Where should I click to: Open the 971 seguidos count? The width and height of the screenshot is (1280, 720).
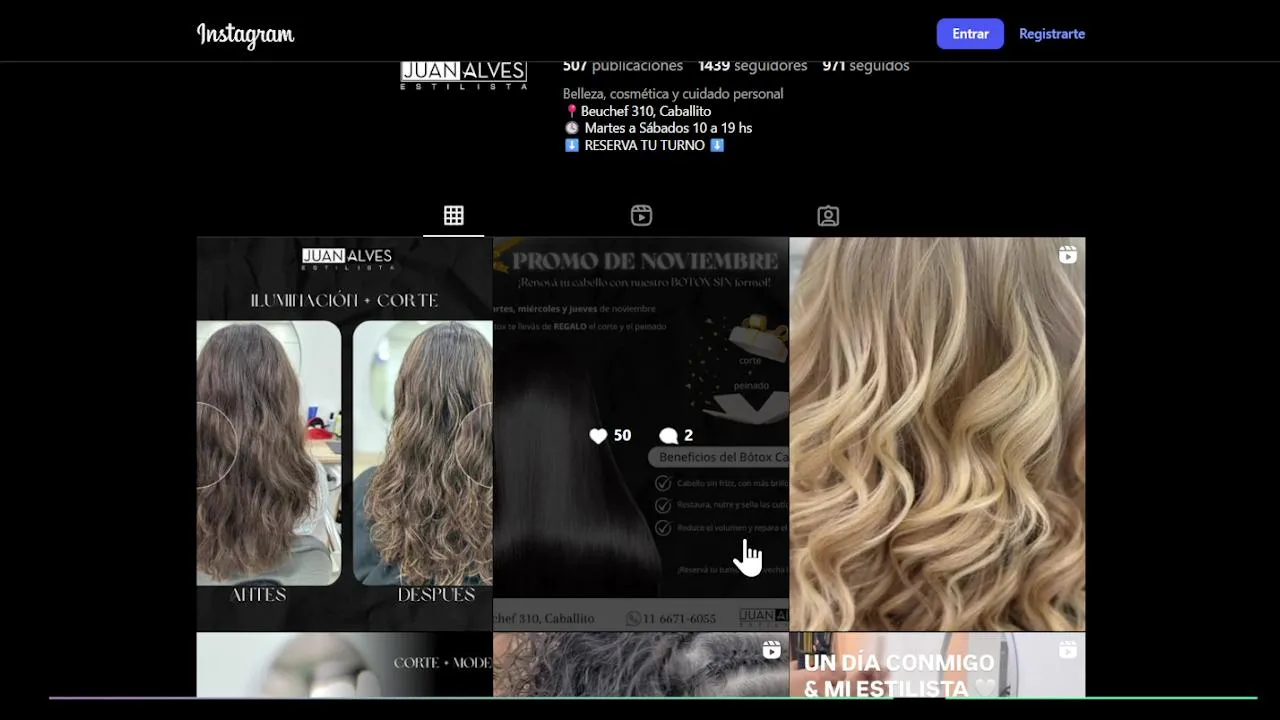pyautogui.click(x=866, y=66)
